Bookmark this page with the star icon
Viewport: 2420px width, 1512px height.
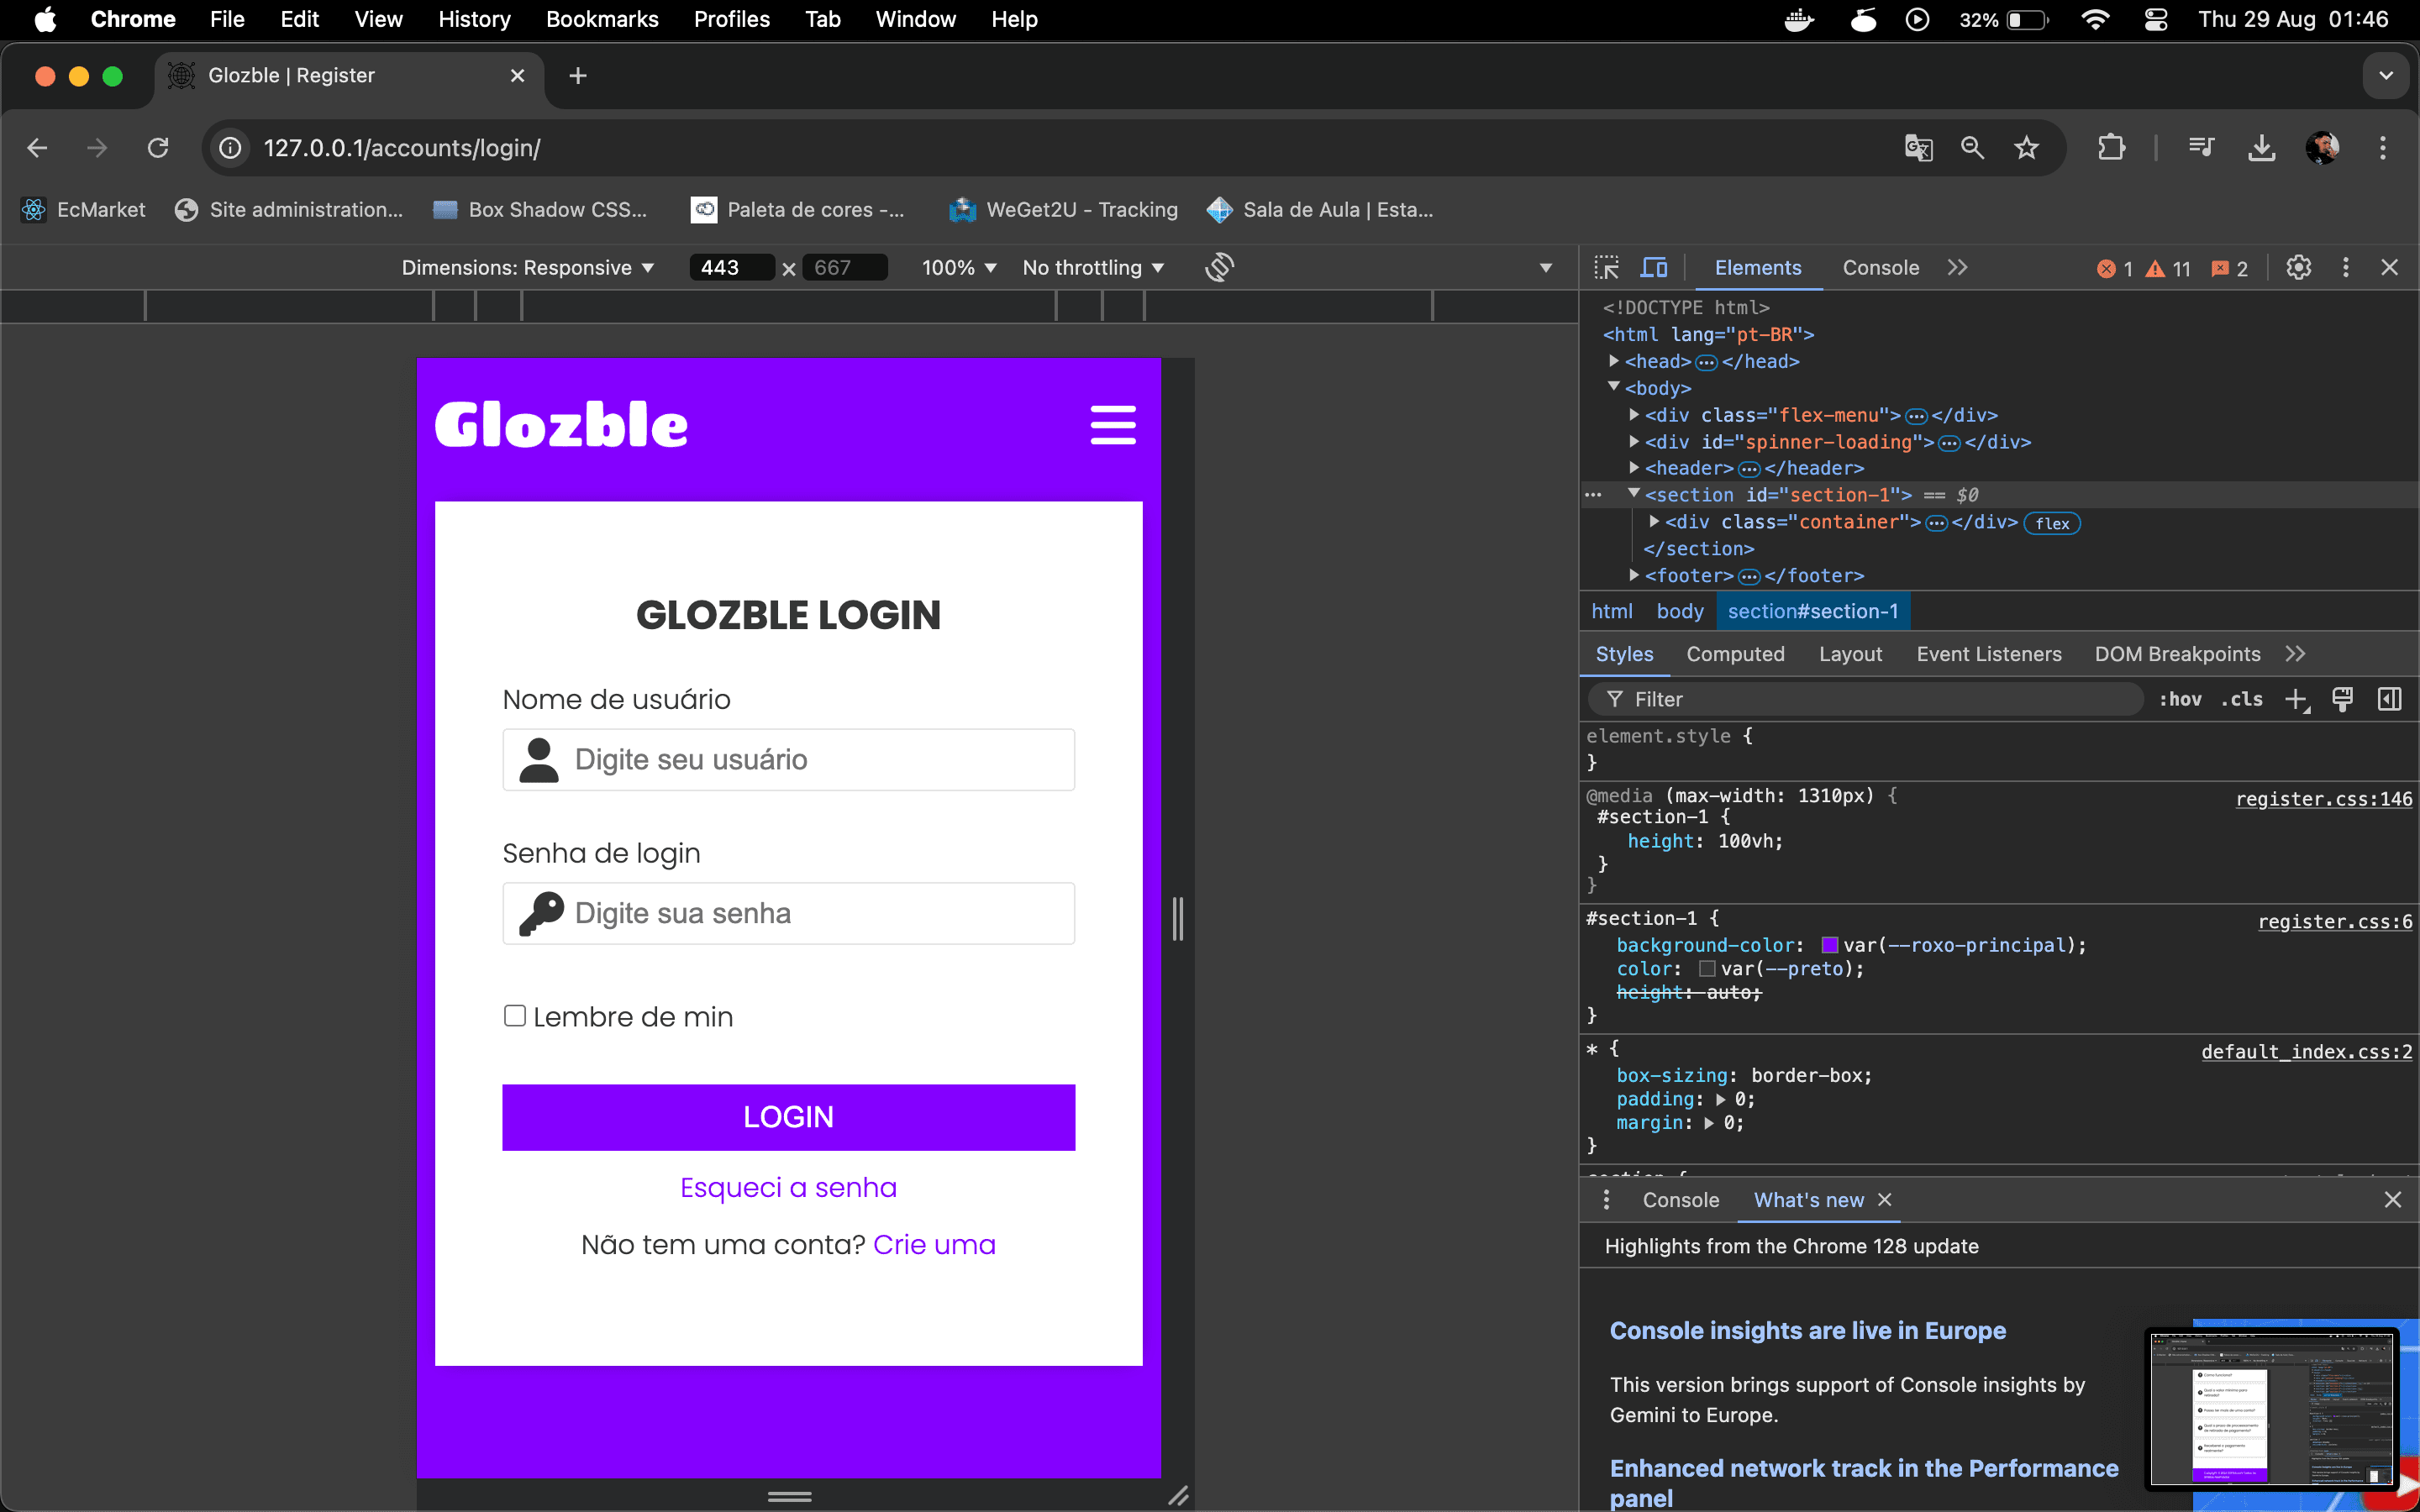click(x=2026, y=148)
